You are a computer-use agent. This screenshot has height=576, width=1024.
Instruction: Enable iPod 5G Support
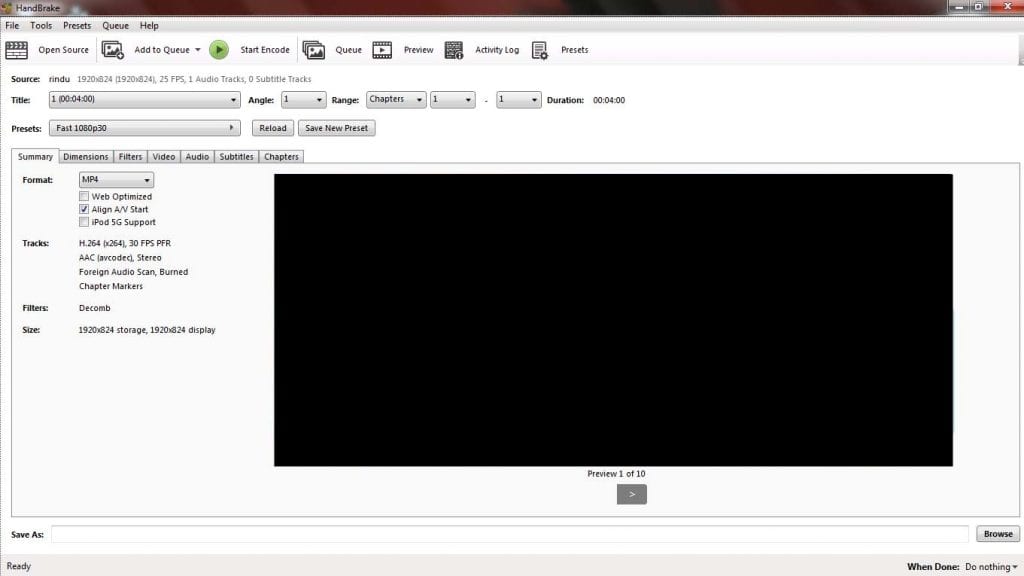(84, 222)
